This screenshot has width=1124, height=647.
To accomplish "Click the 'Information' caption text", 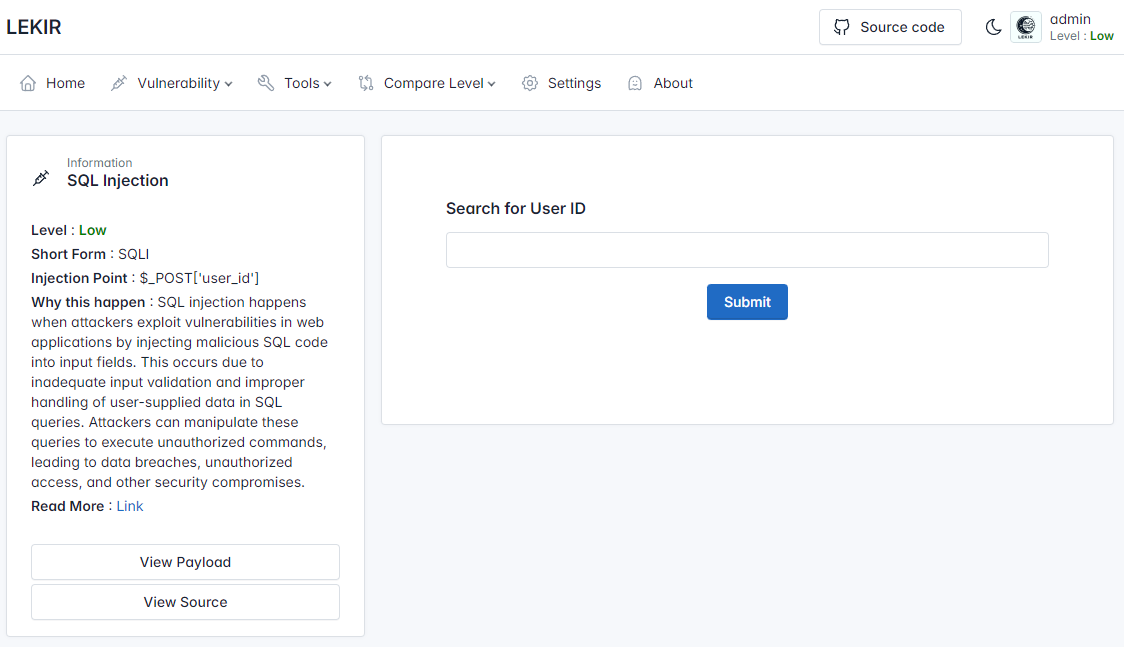I will click(100, 163).
